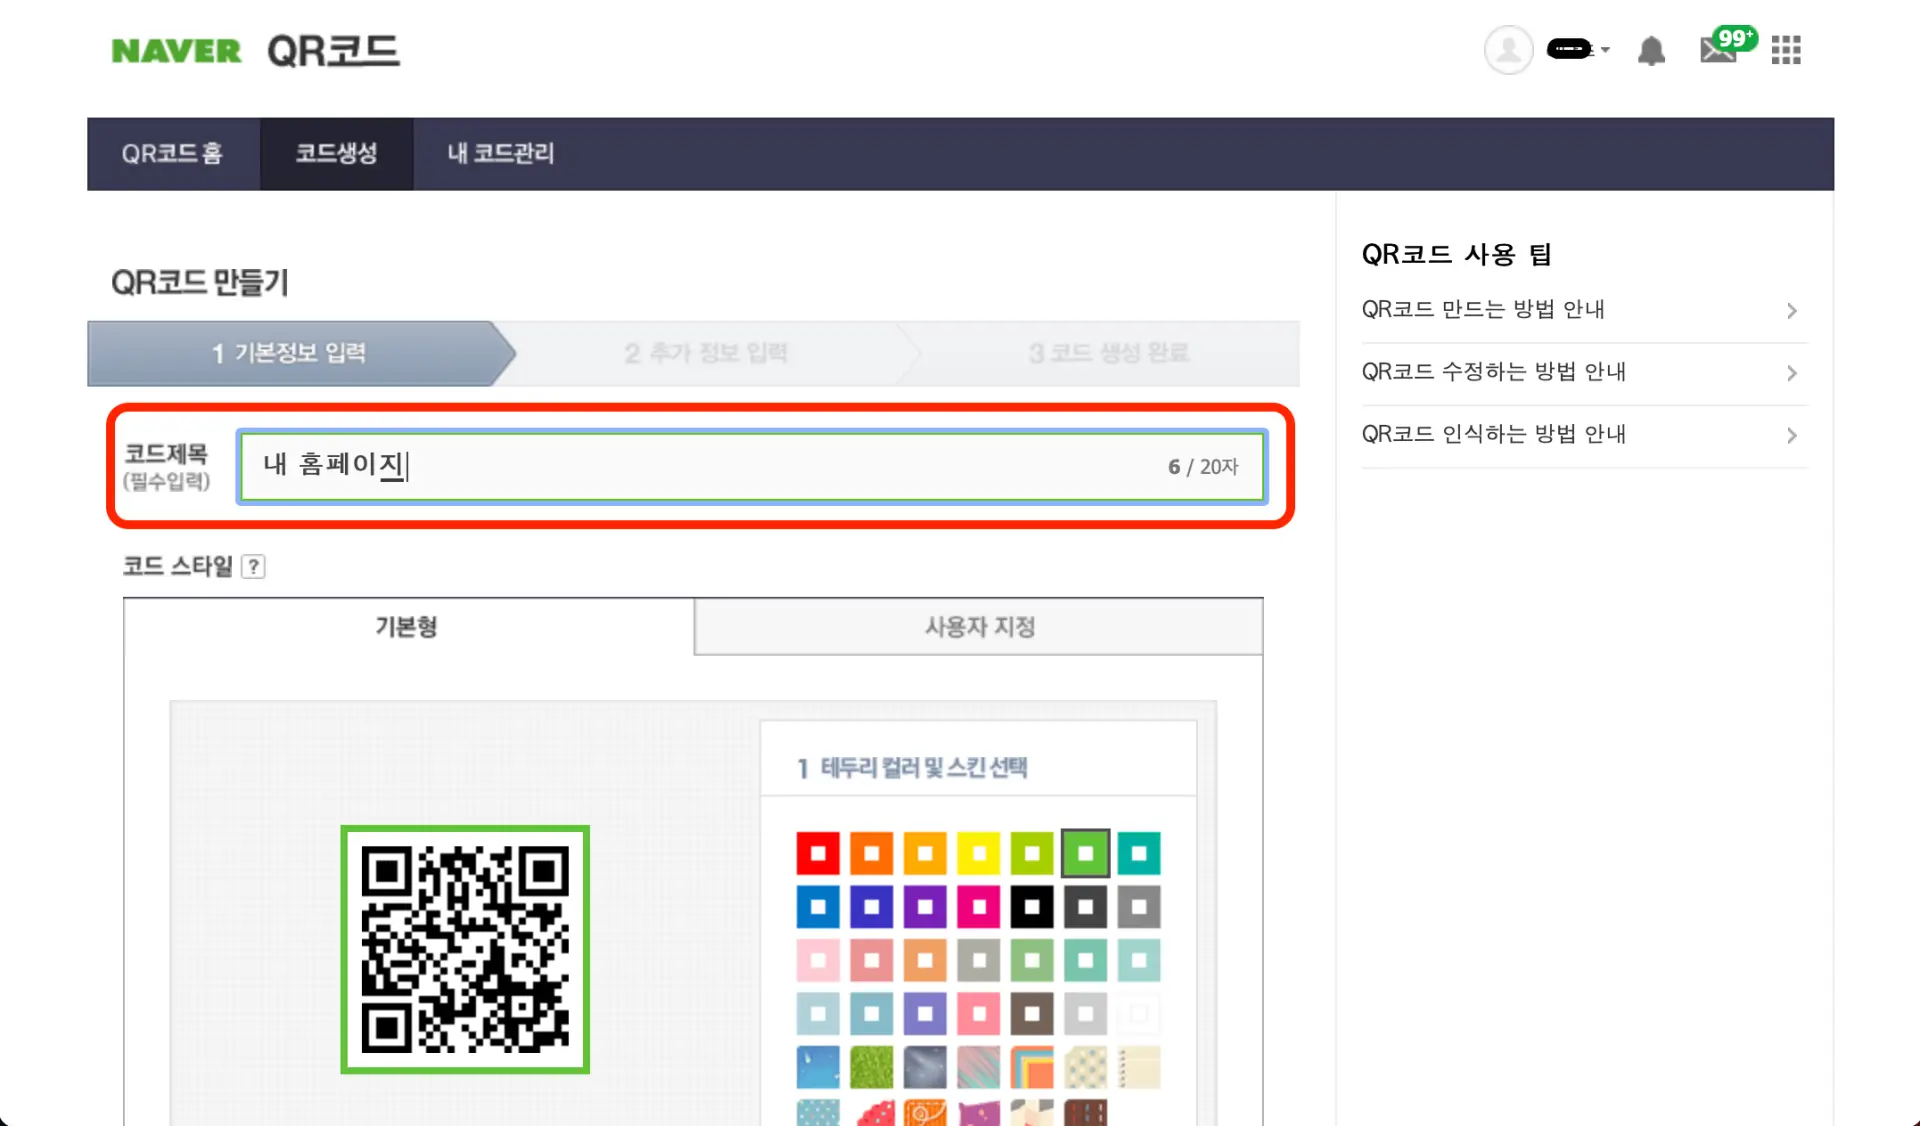Select the pastel periwinkle border color

click(x=925, y=1015)
